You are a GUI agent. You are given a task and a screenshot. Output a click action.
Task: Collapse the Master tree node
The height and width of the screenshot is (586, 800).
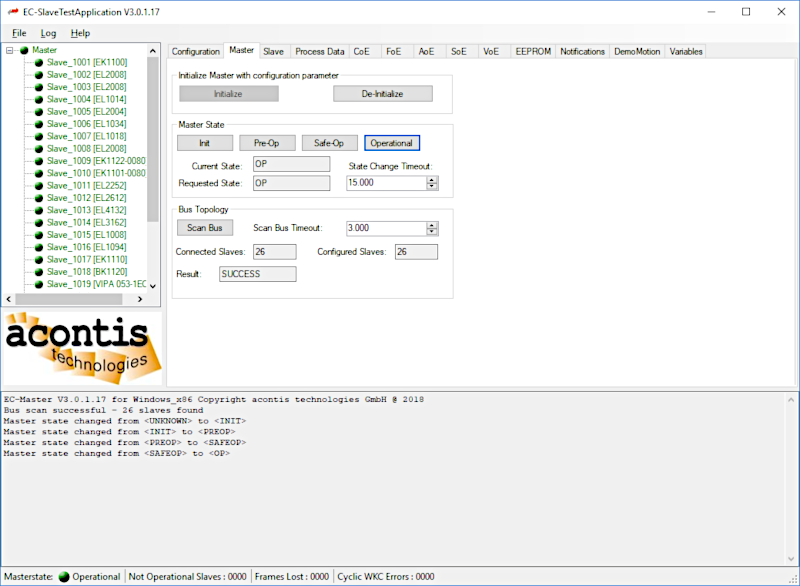coord(10,50)
